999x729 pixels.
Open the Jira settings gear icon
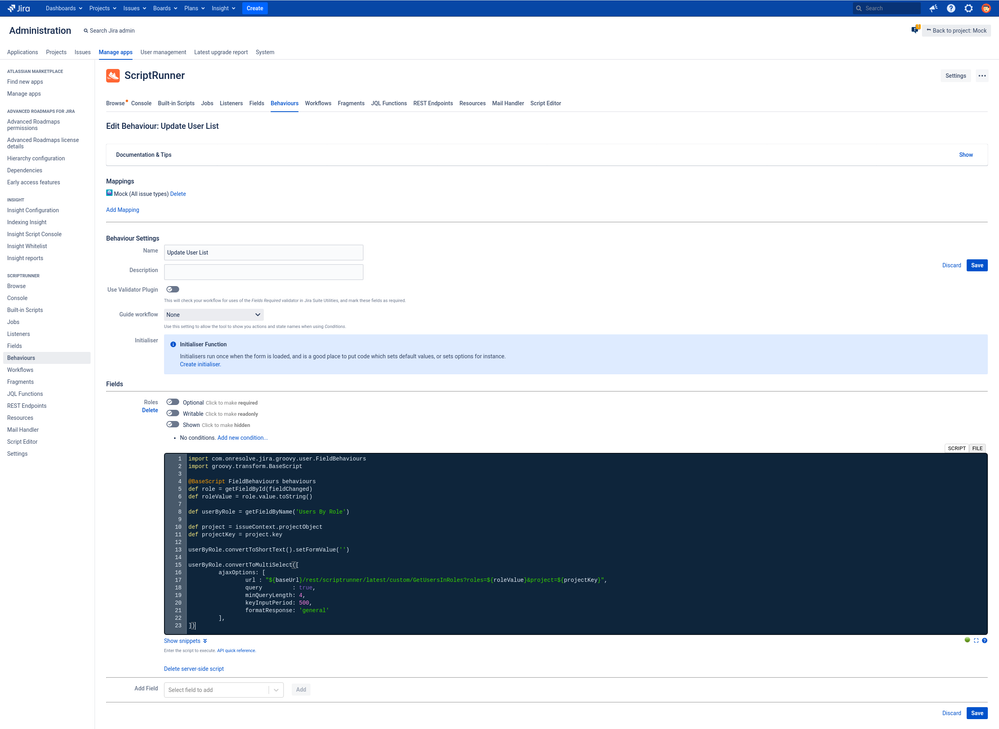tap(968, 8)
